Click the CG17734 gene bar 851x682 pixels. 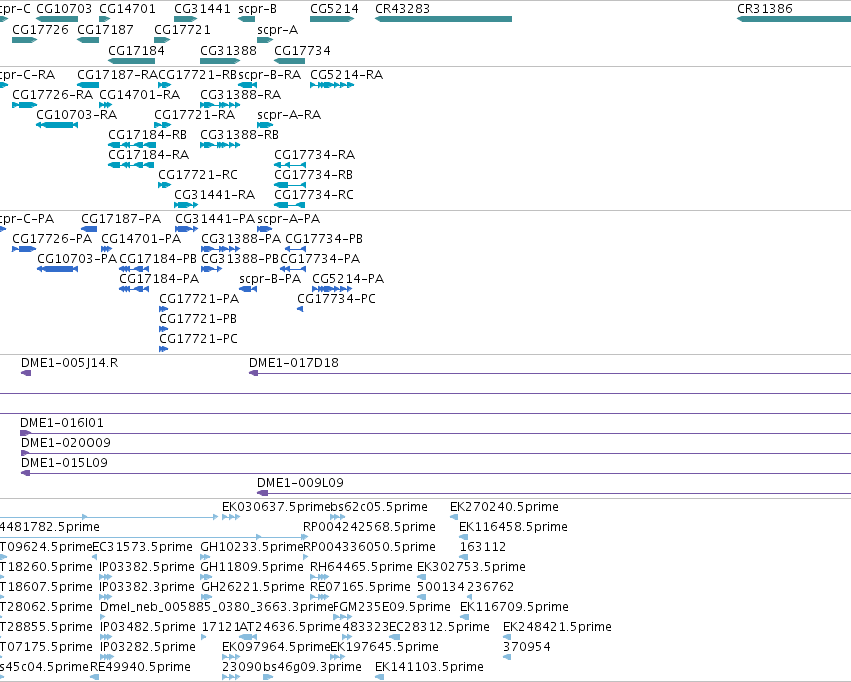pyautogui.click(x=290, y=61)
